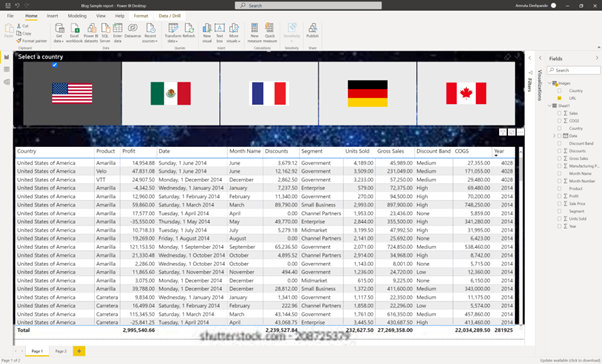Go to Page 2 tab

tap(61, 351)
